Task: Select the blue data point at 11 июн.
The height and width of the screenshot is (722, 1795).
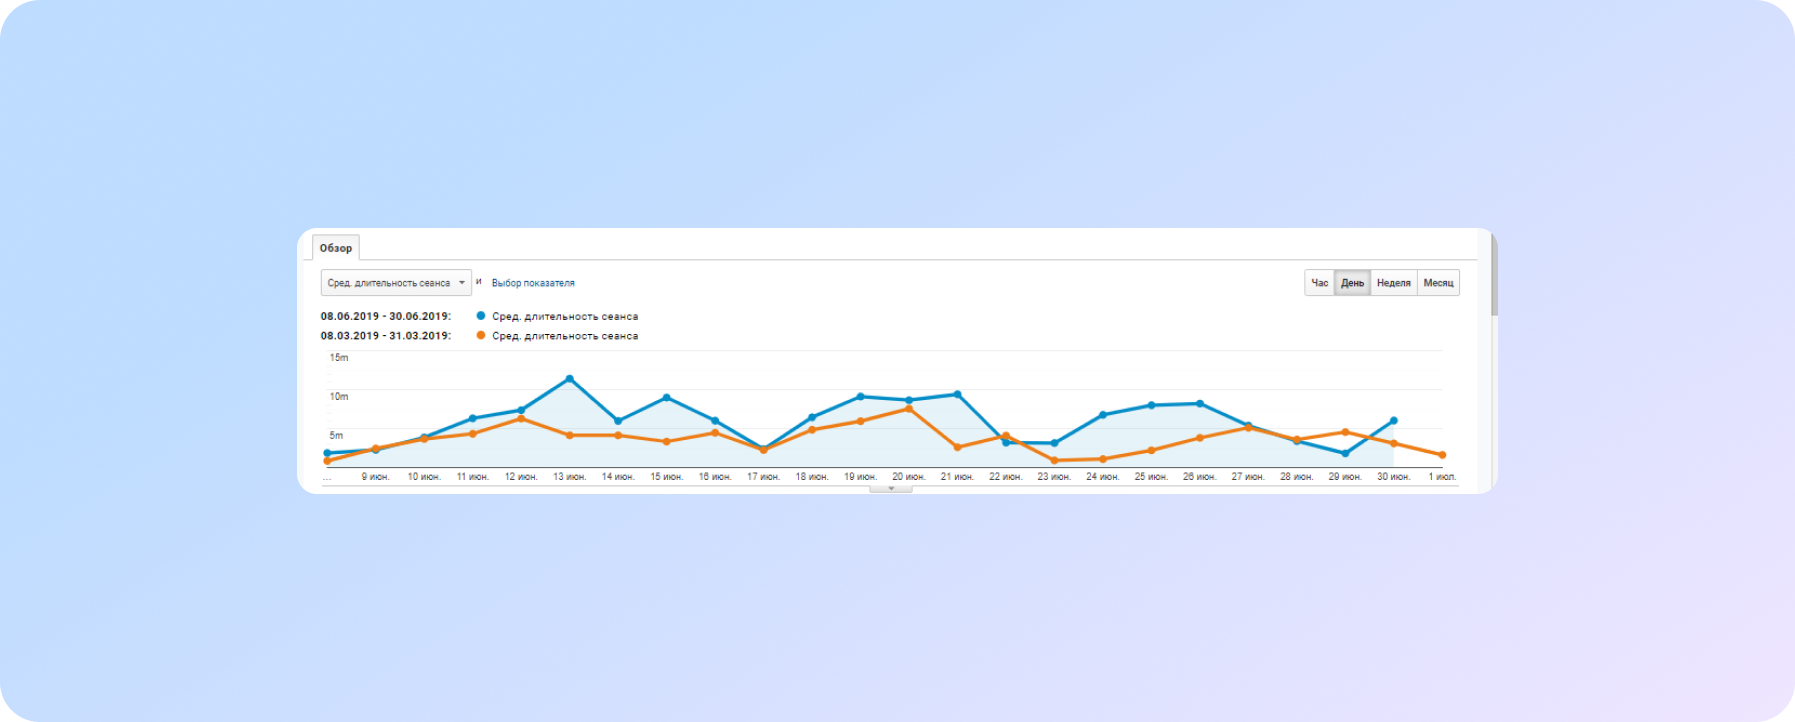Action: (x=473, y=418)
